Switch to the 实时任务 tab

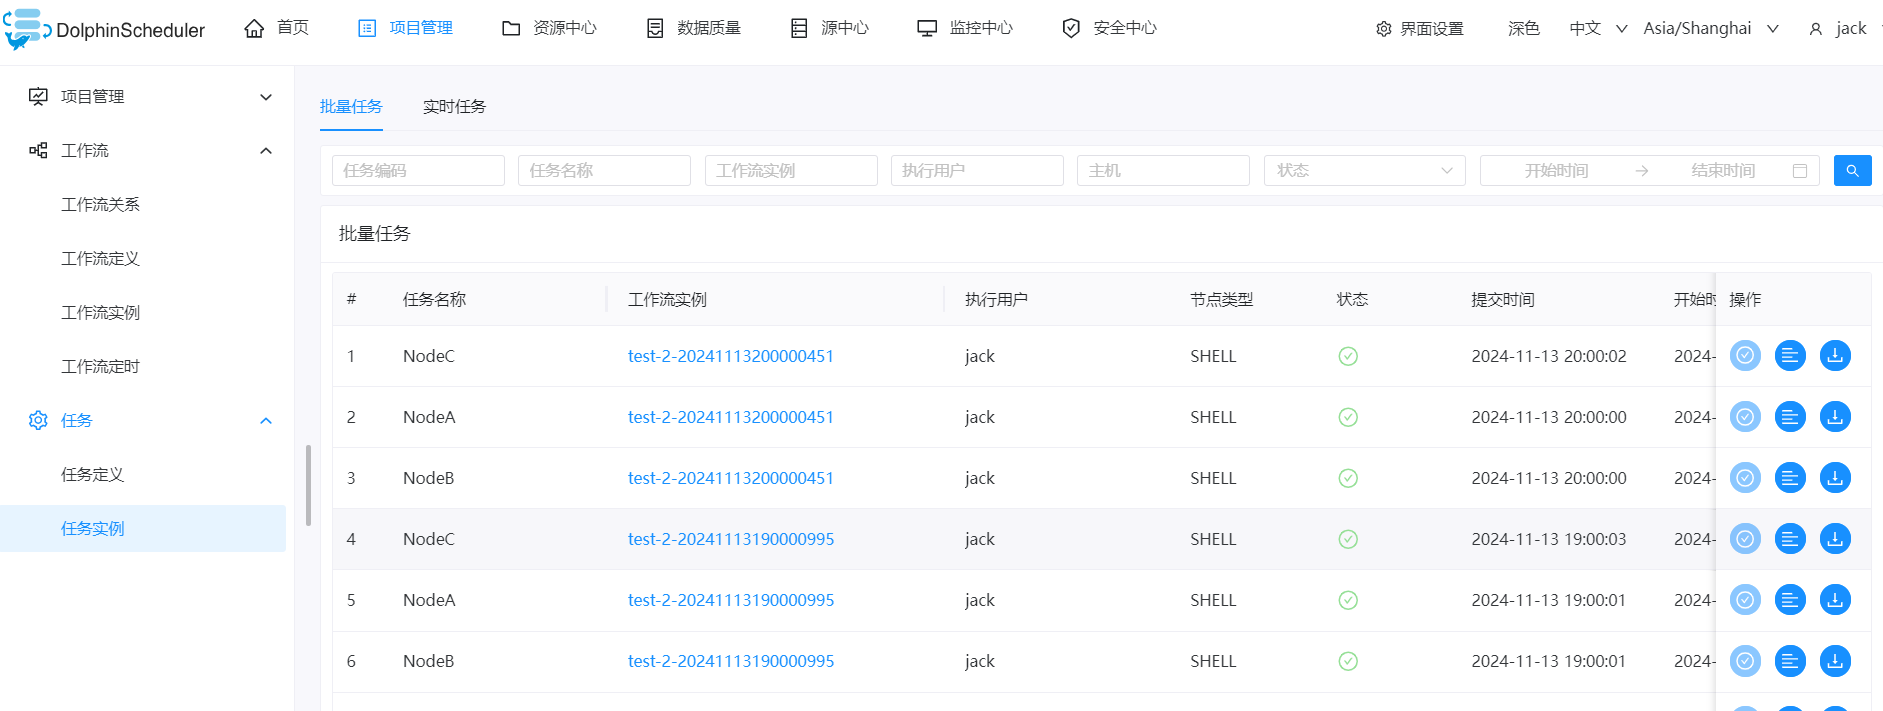point(454,107)
